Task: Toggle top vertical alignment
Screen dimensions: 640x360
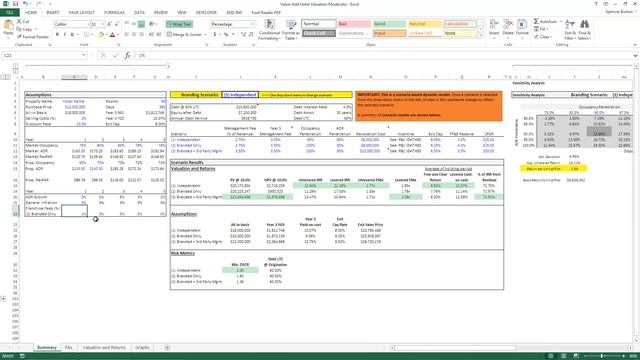Action: (127, 24)
